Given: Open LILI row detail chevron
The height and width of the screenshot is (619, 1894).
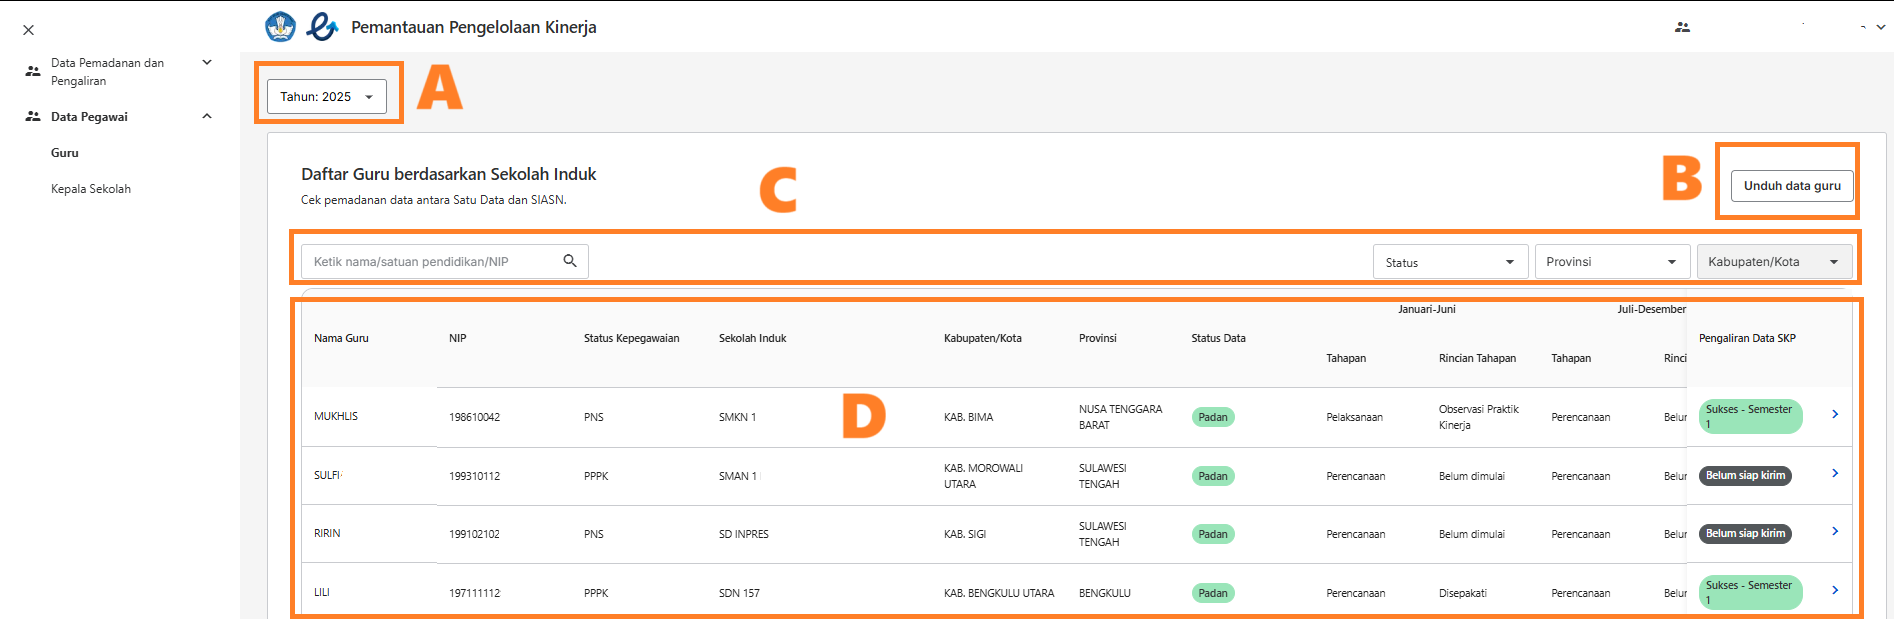Looking at the screenshot, I should (x=1835, y=590).
